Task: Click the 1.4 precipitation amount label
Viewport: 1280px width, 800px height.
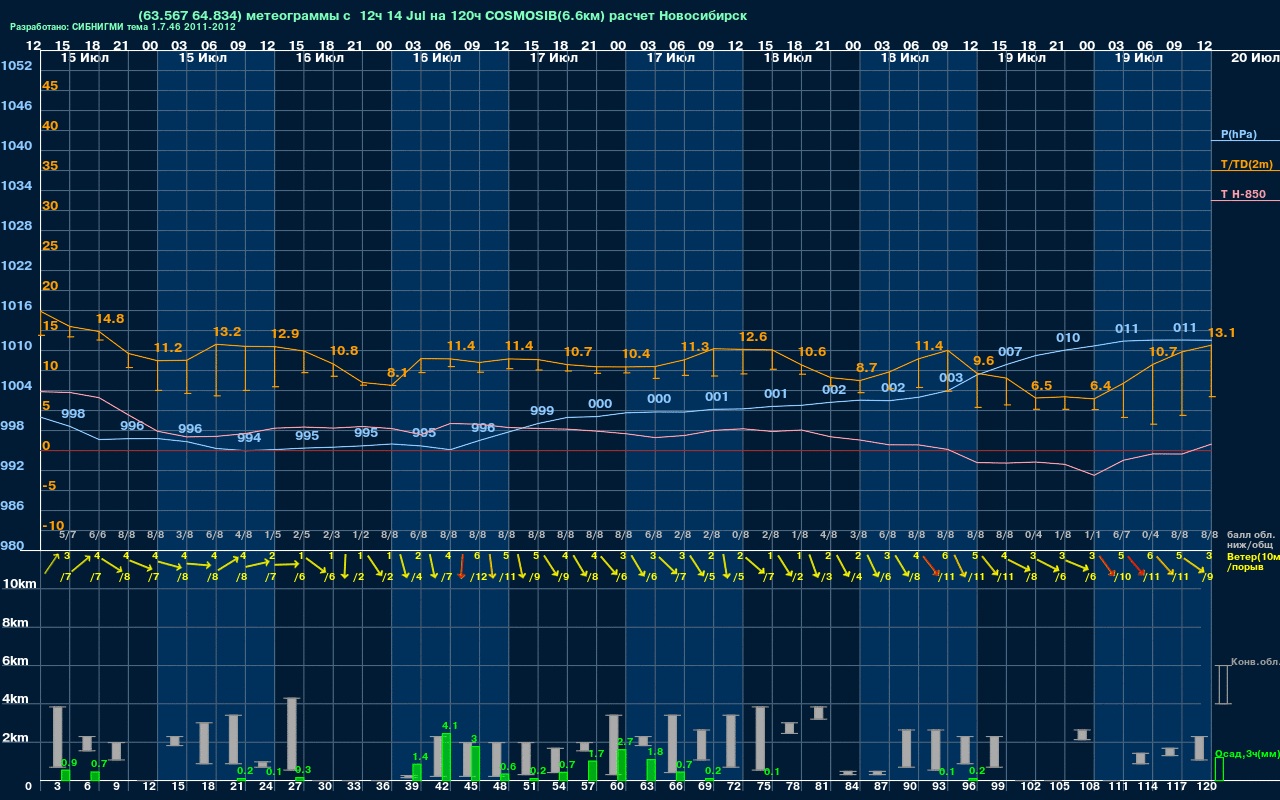Action: click(x=420, y=757)
